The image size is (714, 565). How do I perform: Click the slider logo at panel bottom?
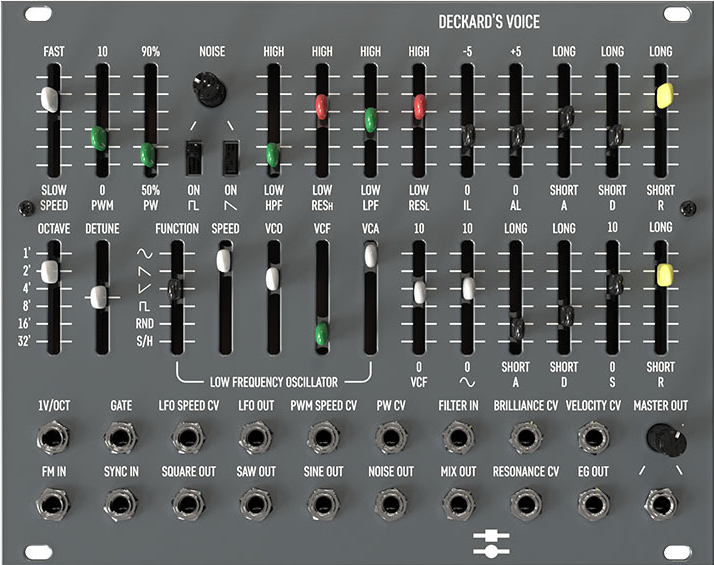pyautogui.click(x=491, y=543)
